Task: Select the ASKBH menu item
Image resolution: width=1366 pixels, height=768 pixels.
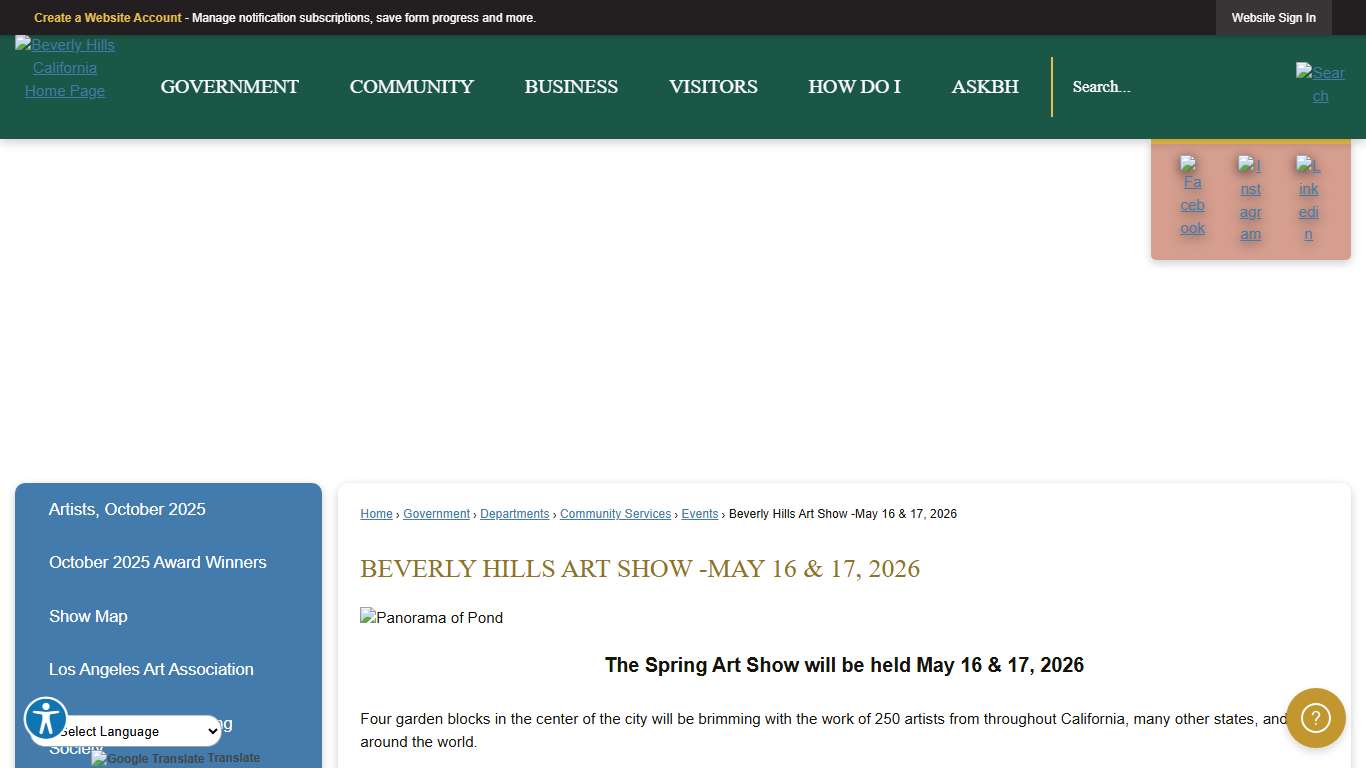Action: (985, 87)
